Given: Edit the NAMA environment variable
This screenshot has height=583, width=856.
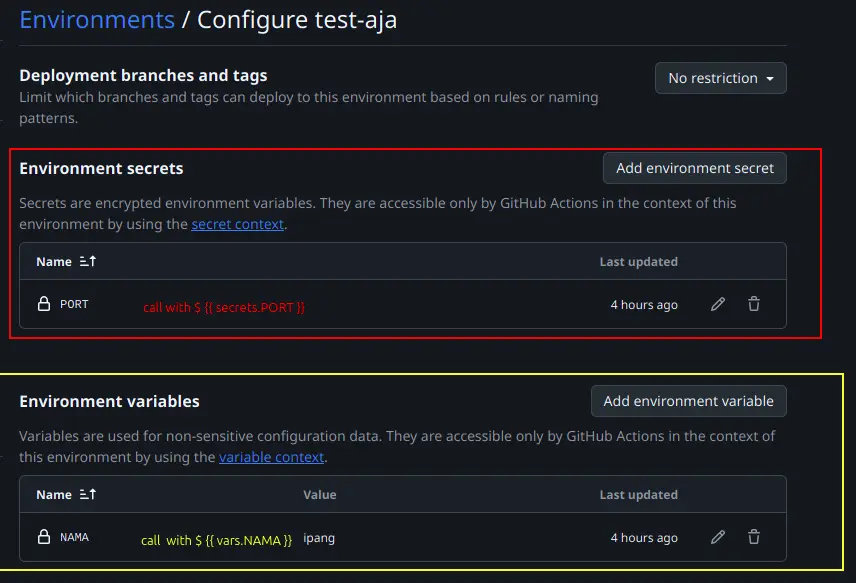Looking at the screenshot, I should [x=717, y=537].
